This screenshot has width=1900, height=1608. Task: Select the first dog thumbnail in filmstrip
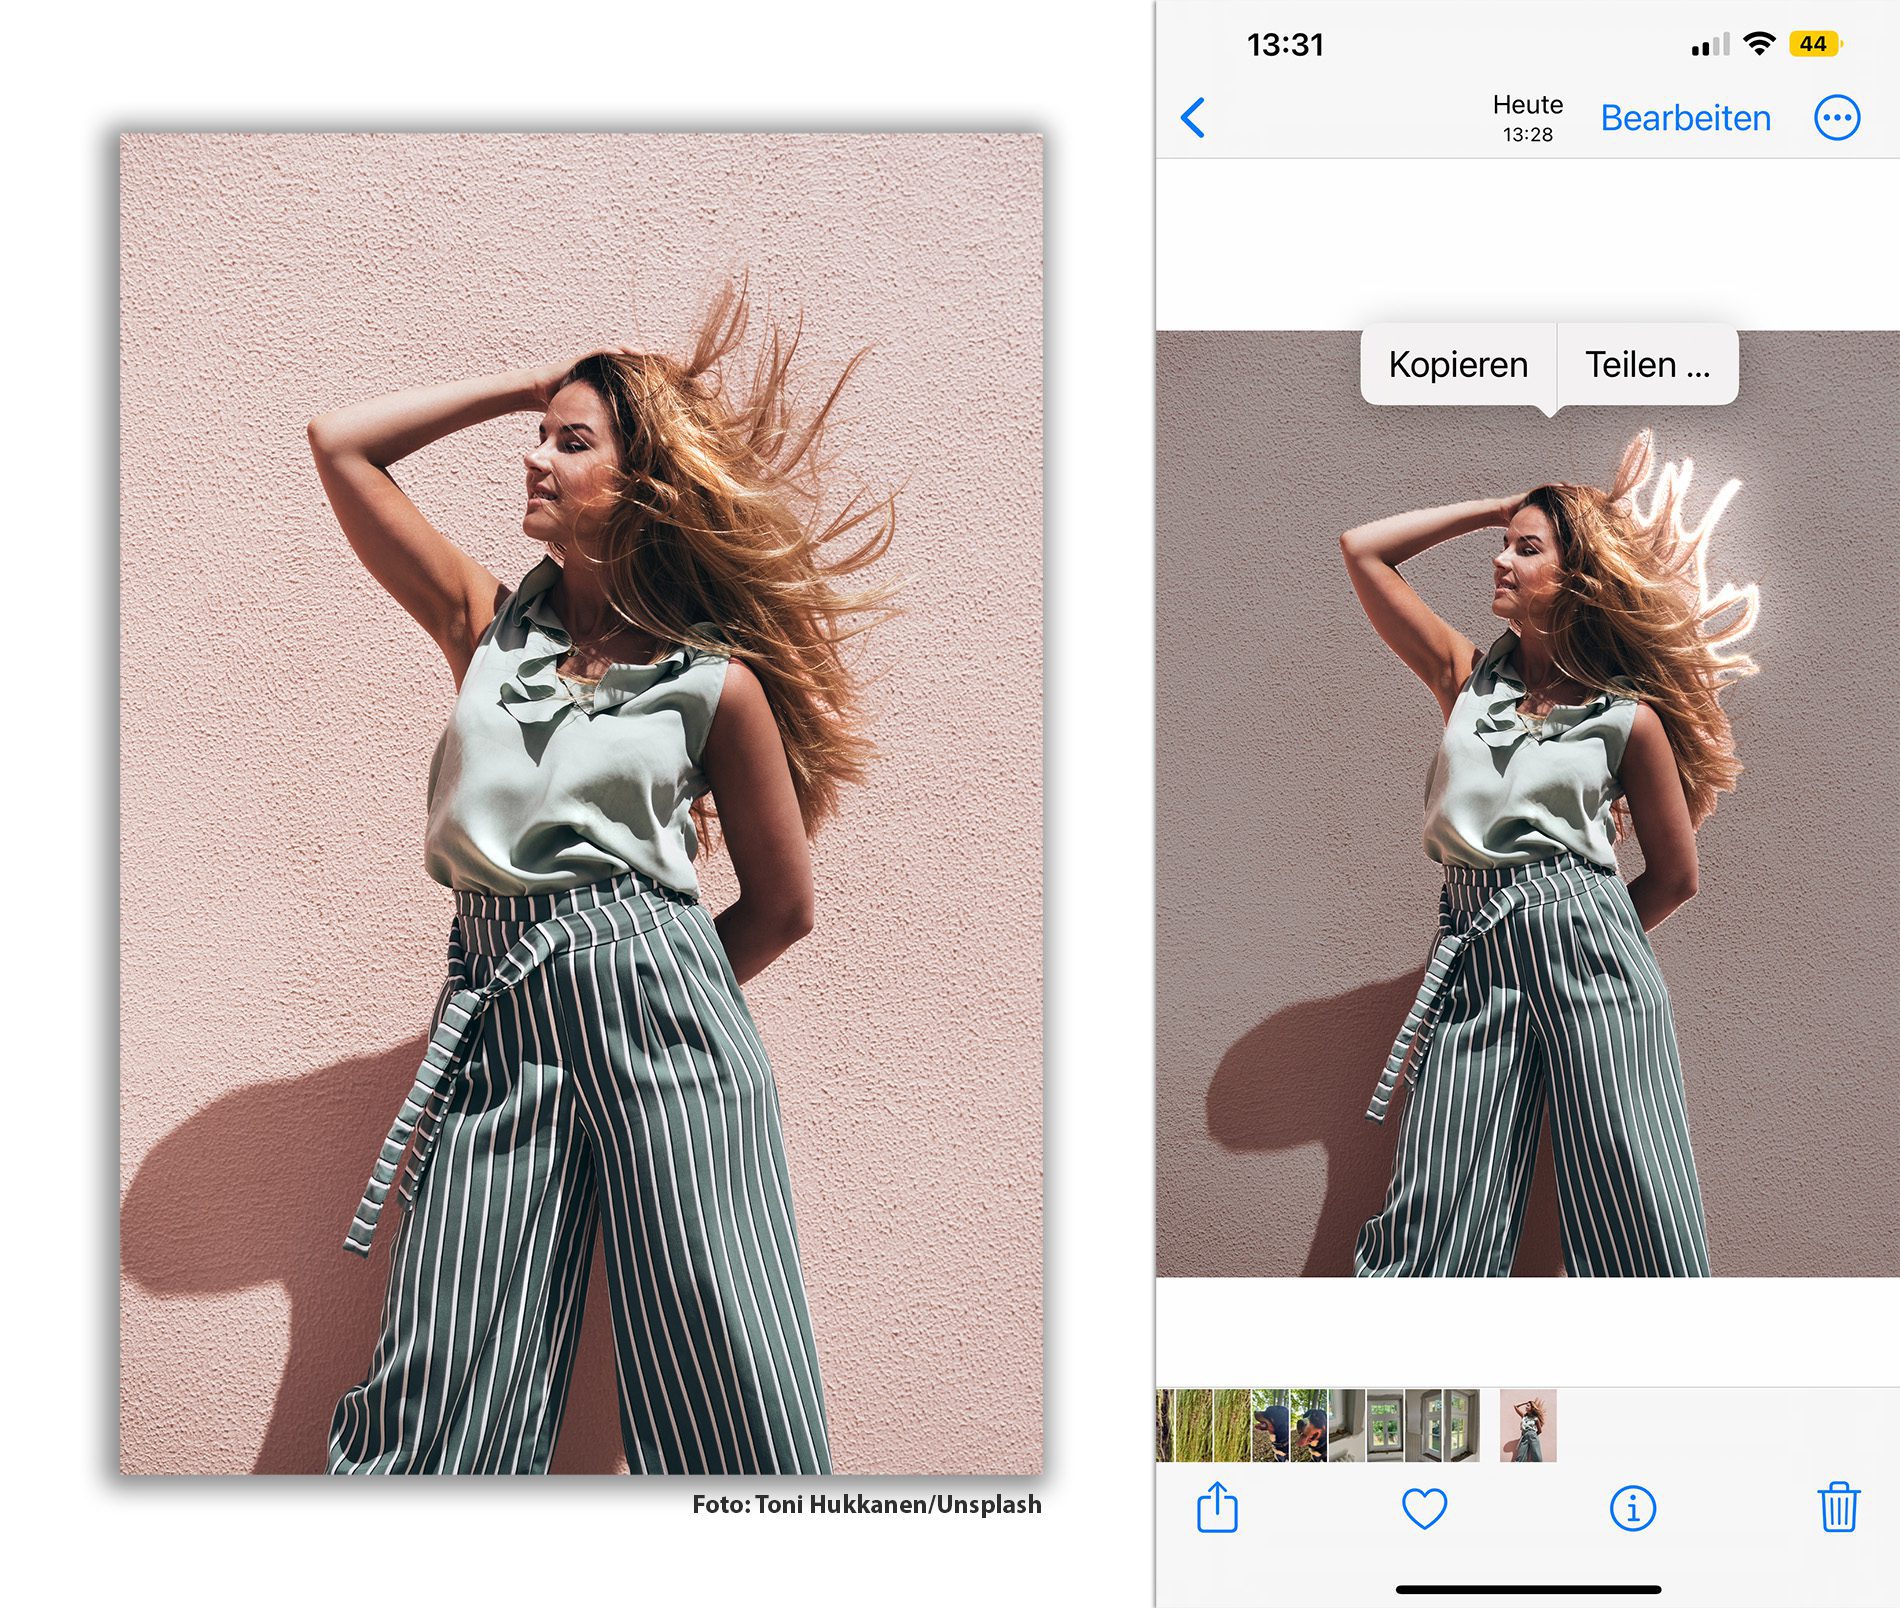pos(1271,1425)
